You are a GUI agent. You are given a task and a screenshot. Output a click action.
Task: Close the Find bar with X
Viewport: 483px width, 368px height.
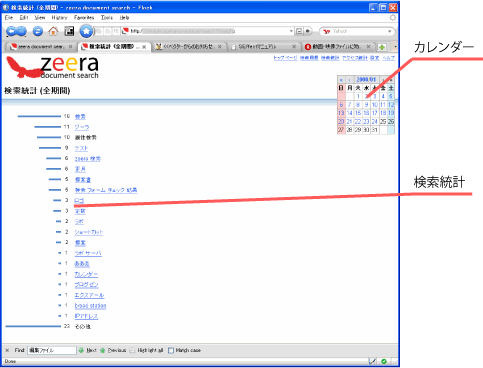7,350
